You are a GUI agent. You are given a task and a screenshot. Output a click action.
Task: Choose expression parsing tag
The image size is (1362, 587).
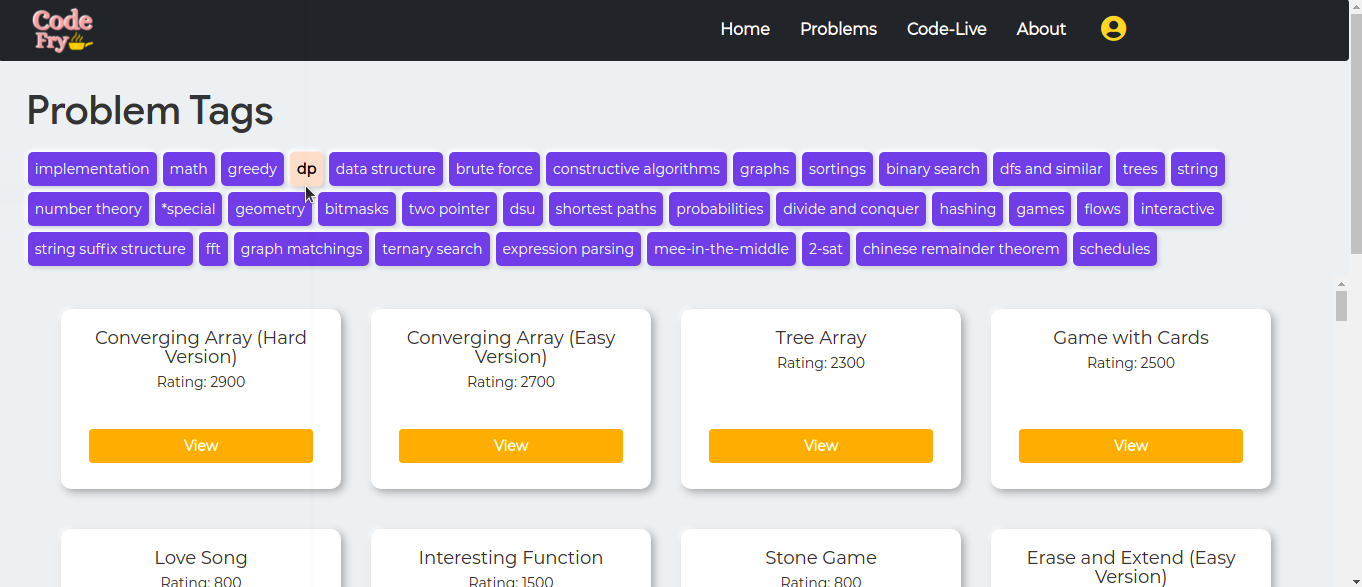point(568,249)
